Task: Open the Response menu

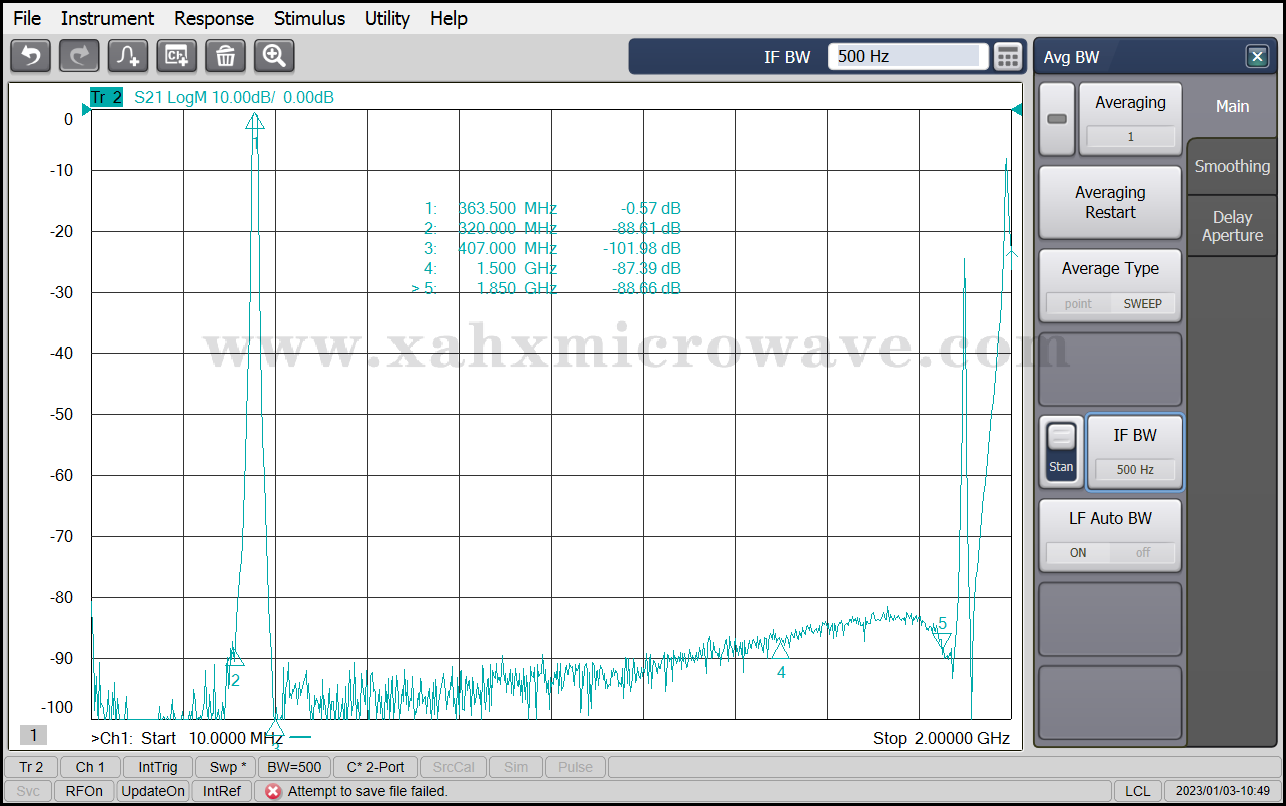Action: coord(214,18)
